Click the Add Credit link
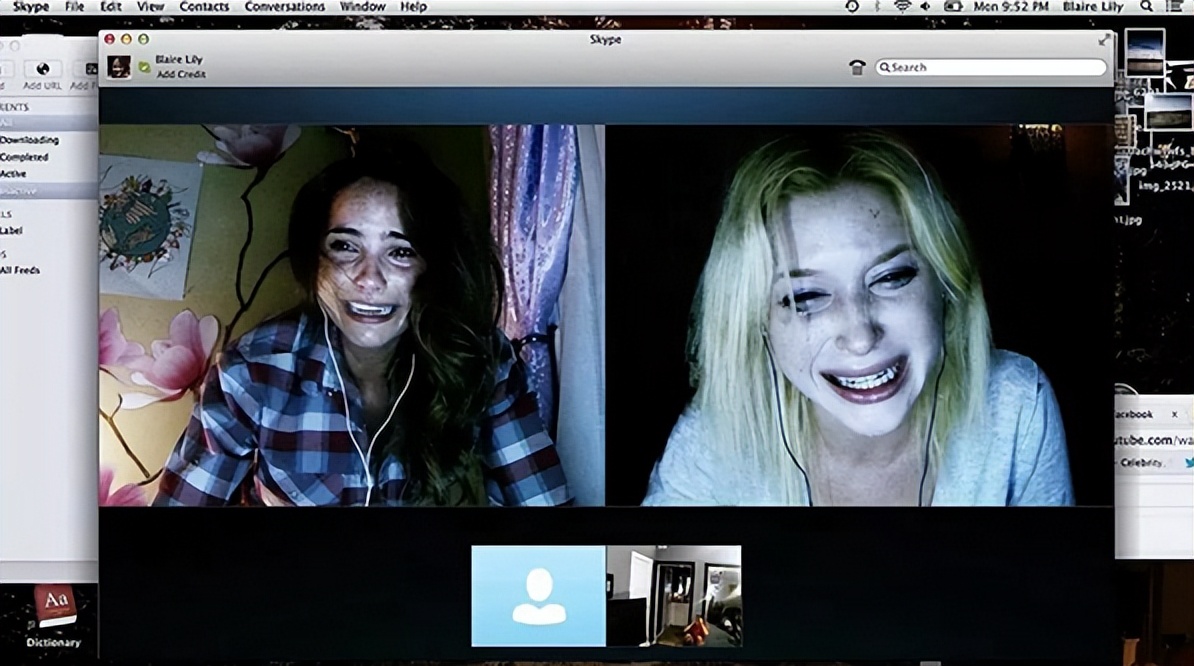The height and width of the screenshot is (666, 1194). pyautogui.click(x=180, y=74)
